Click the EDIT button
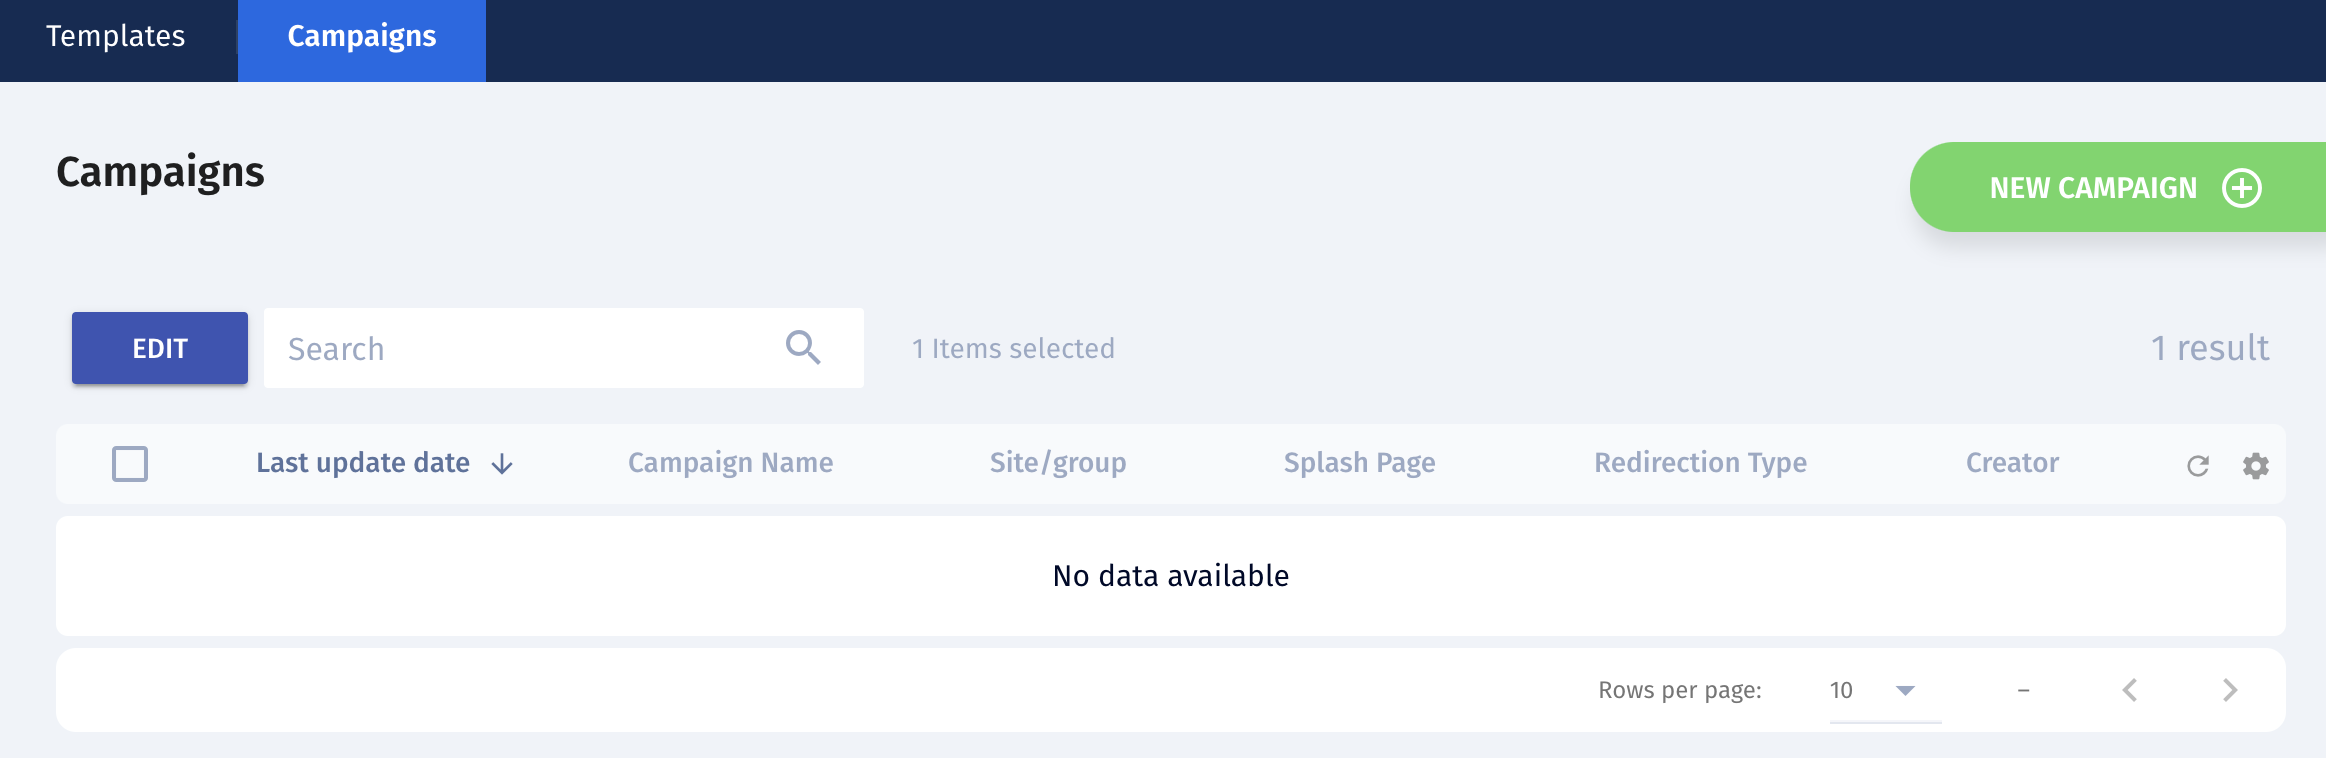The width and height of the screenshot is (2326, 758). point(160,348)
